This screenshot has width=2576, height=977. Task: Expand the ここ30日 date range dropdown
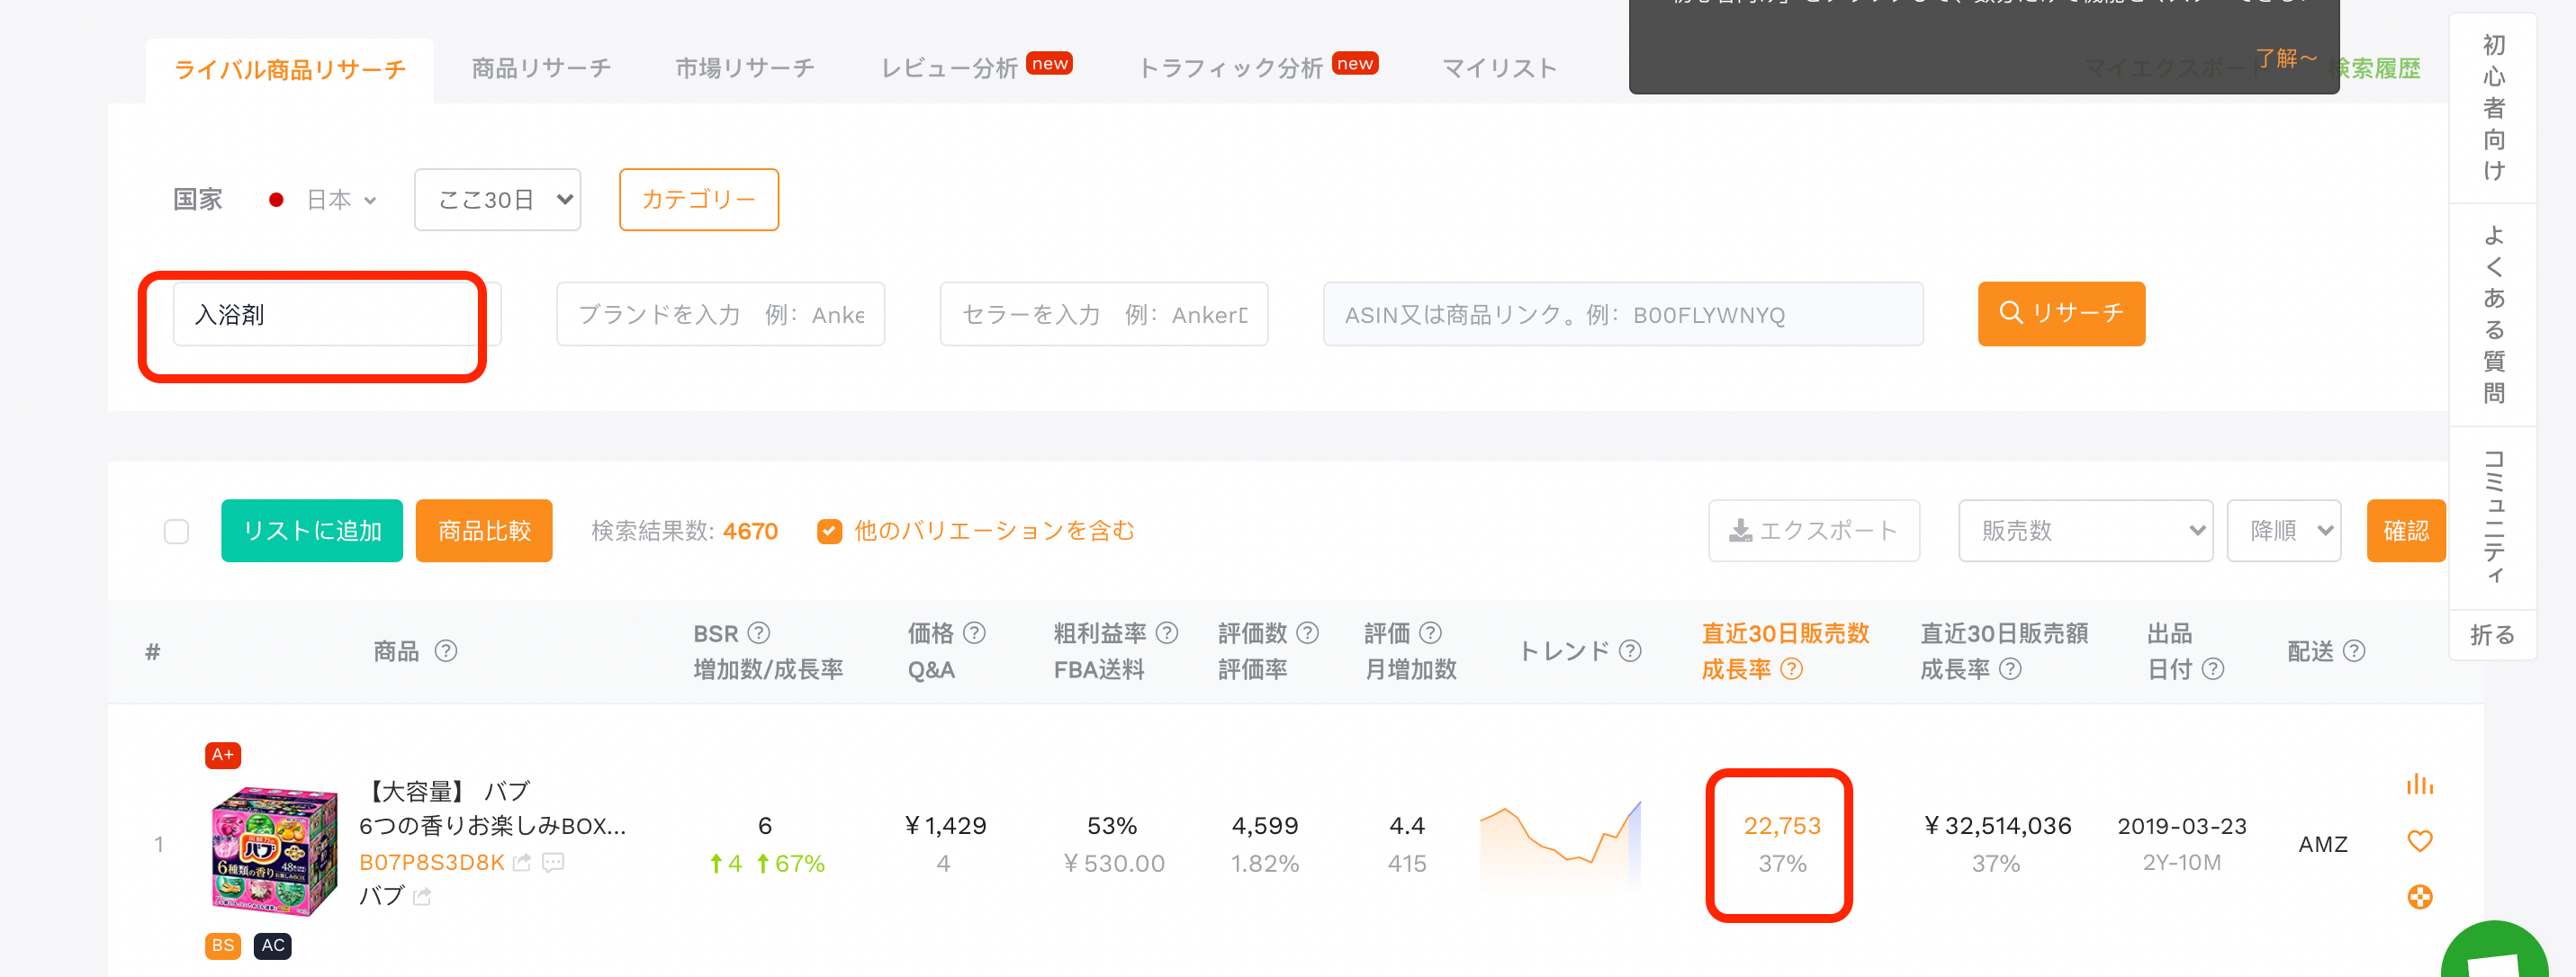(497, 199)
